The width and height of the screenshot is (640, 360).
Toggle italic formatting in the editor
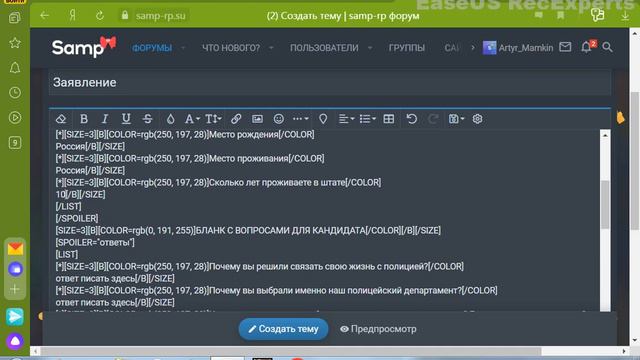(104, 119)
